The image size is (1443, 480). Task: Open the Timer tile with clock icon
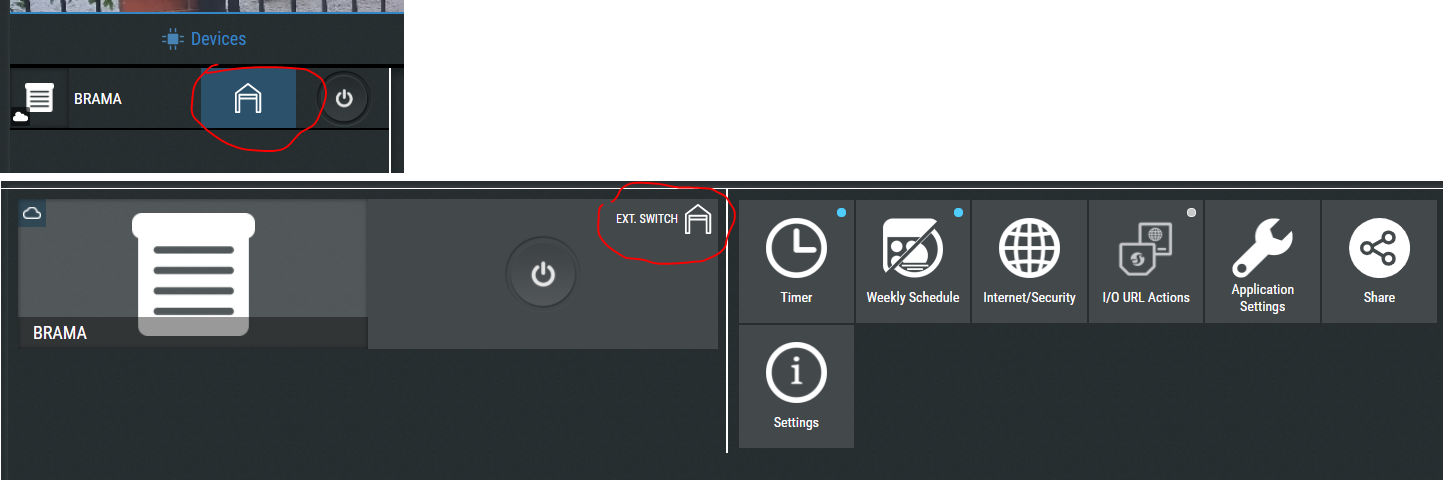click(x=796, y=261)
